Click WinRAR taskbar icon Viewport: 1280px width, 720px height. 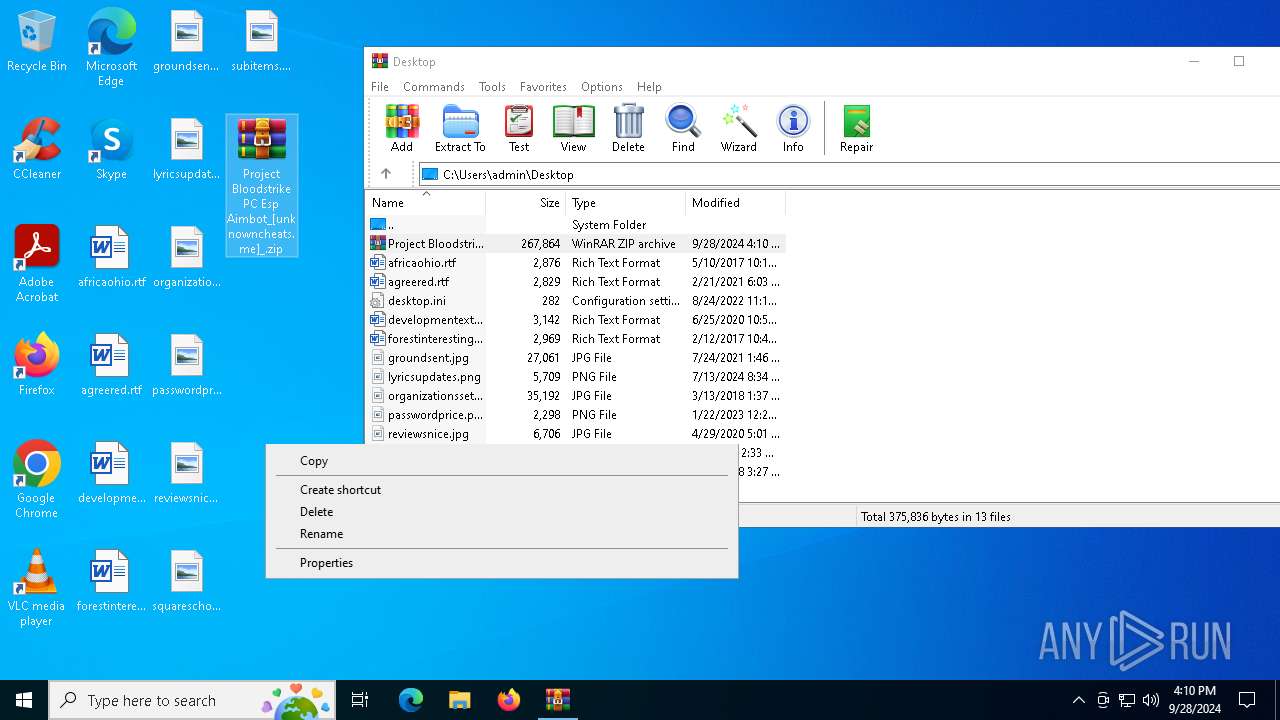coord(558,700)
